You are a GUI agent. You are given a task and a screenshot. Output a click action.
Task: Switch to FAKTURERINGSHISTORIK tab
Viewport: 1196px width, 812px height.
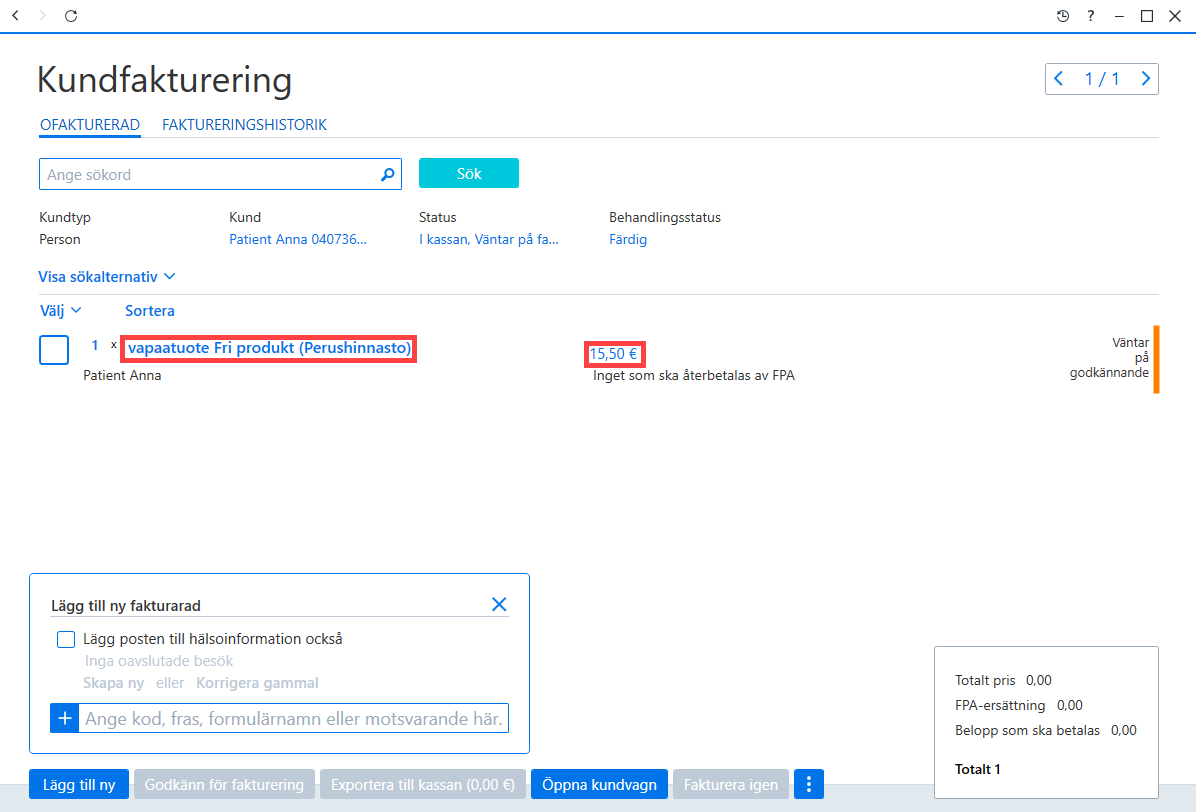point(244,125)
